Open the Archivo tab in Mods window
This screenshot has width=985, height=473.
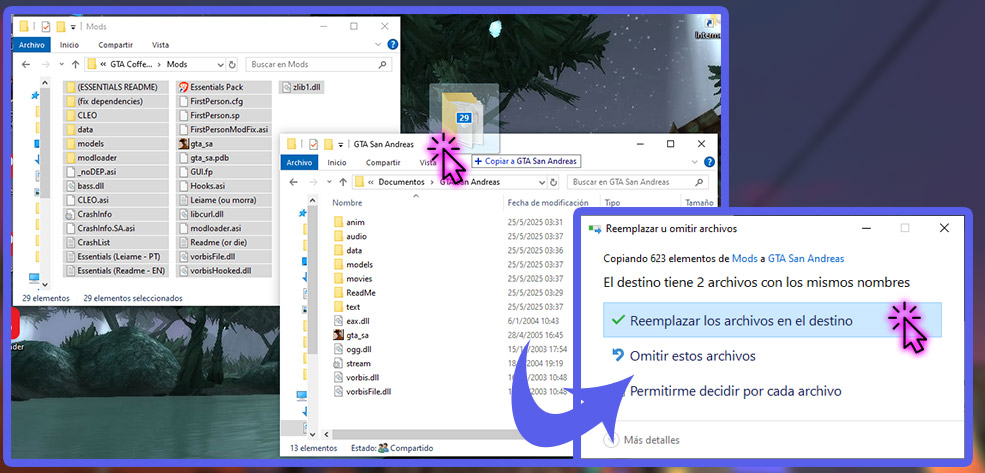(x=31, y=45)
